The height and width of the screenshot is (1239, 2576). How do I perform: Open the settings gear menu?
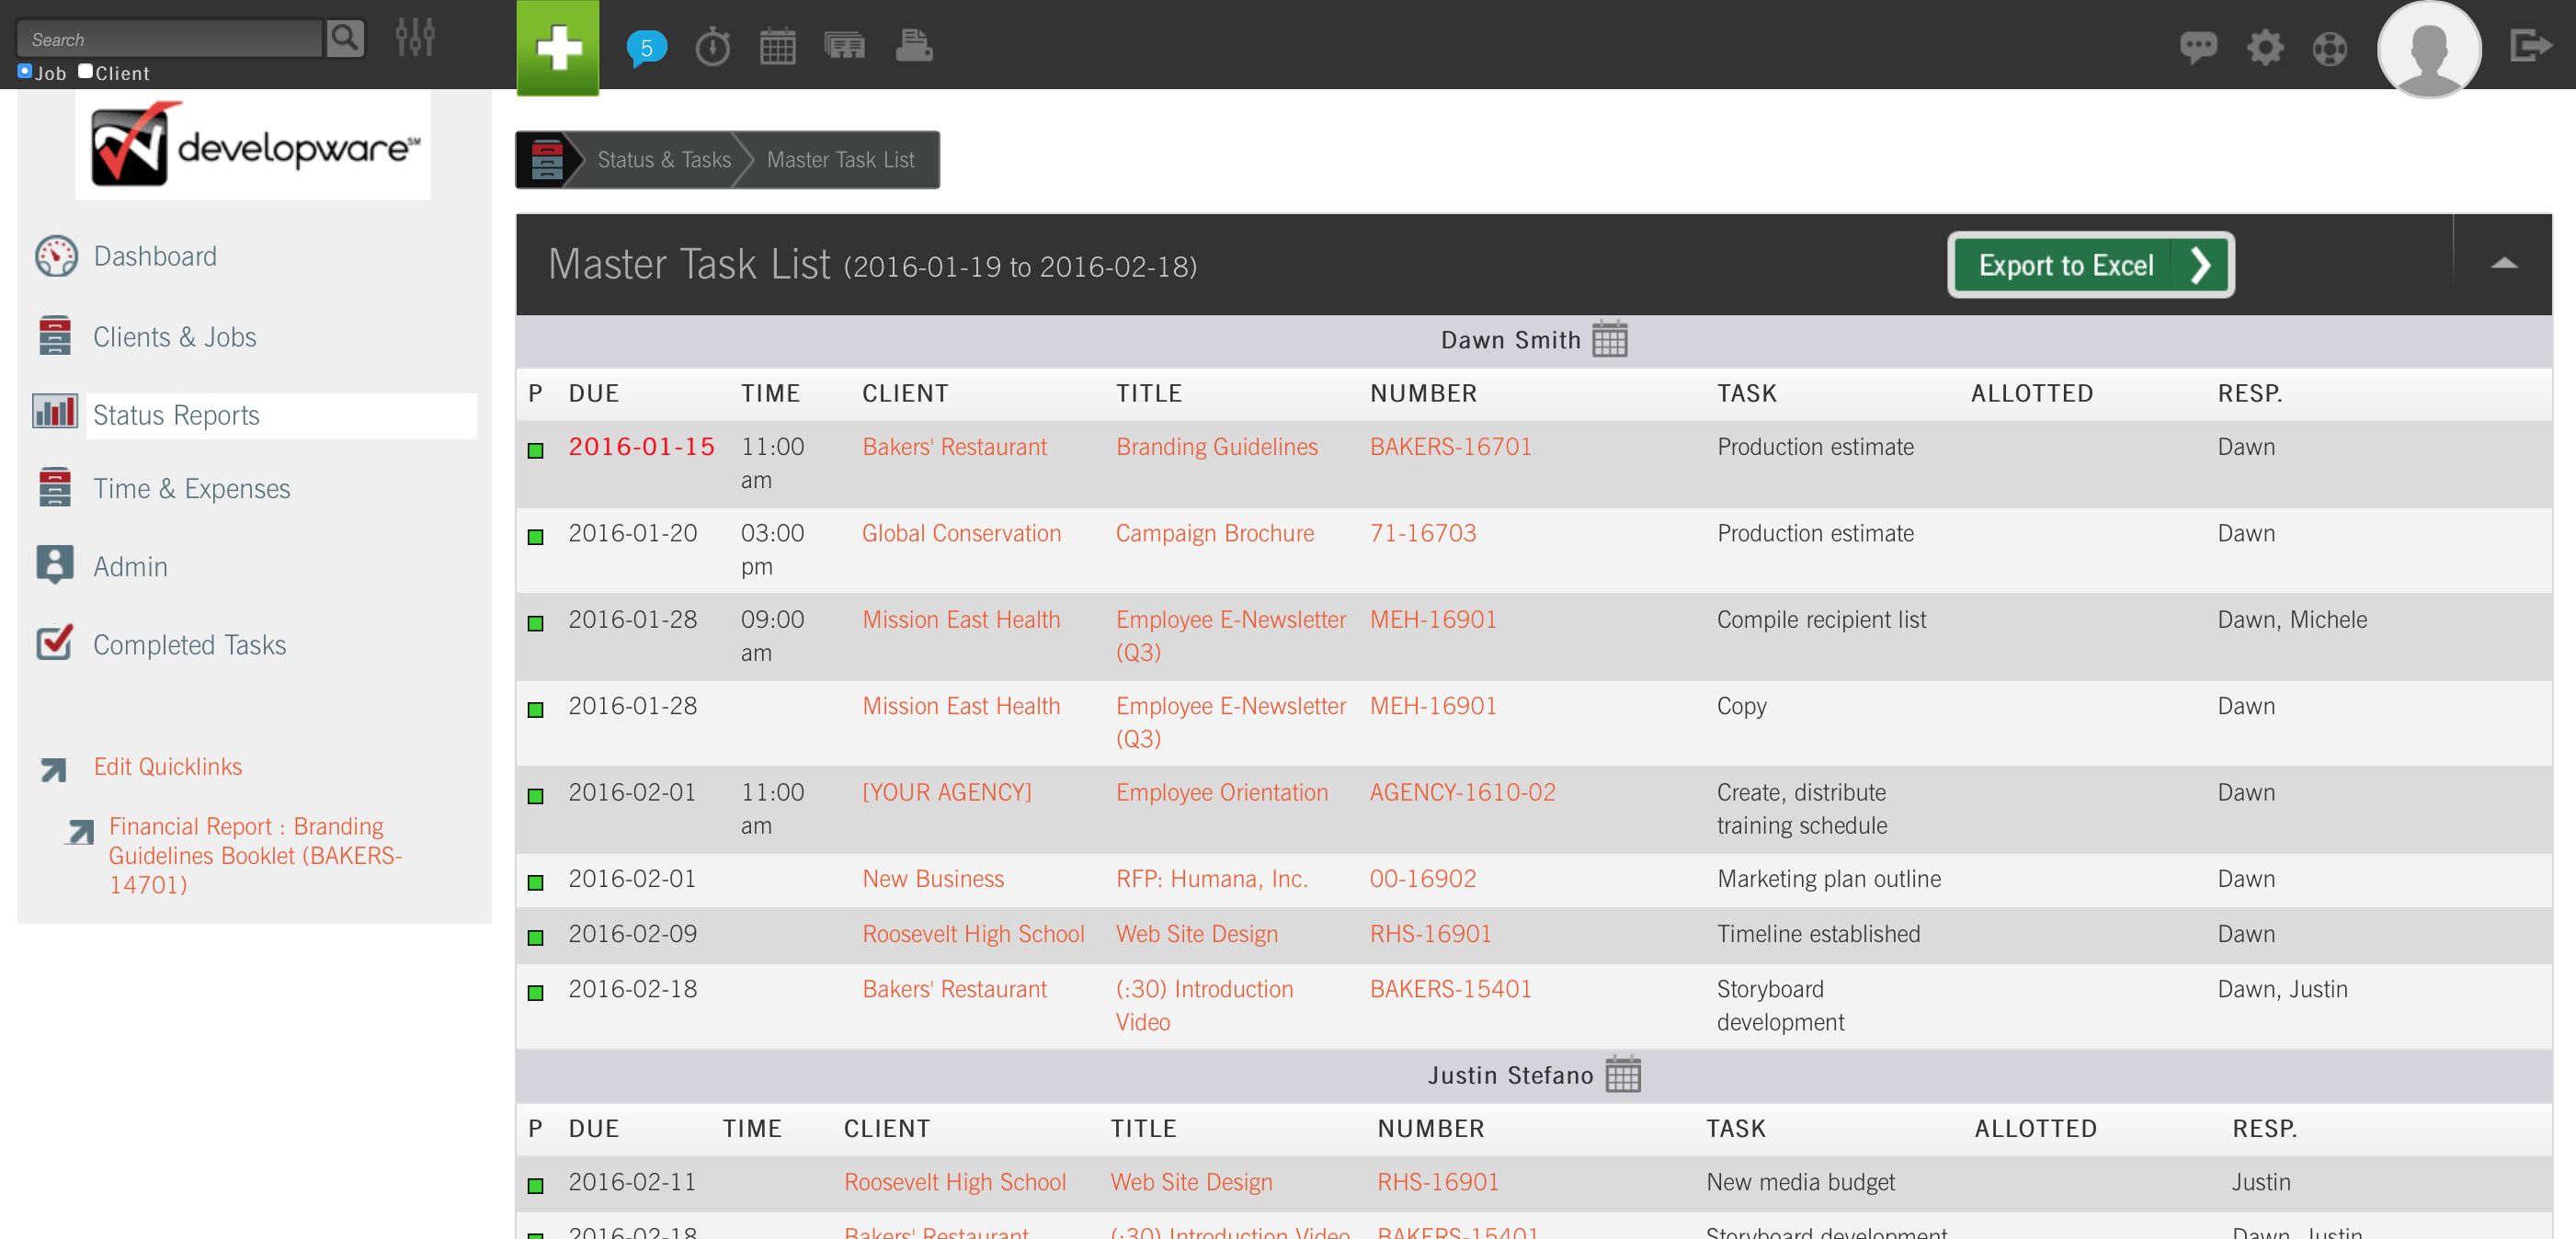[x=2265, y=47]
